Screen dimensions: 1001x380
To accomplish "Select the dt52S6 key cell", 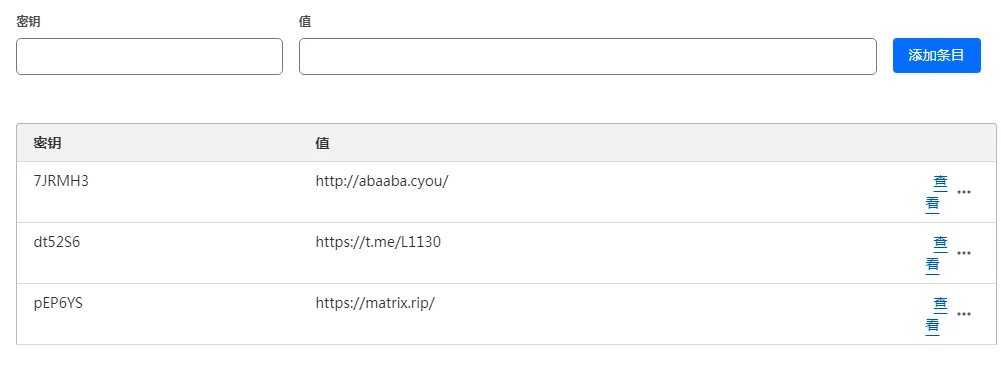I will coord(57,242).
